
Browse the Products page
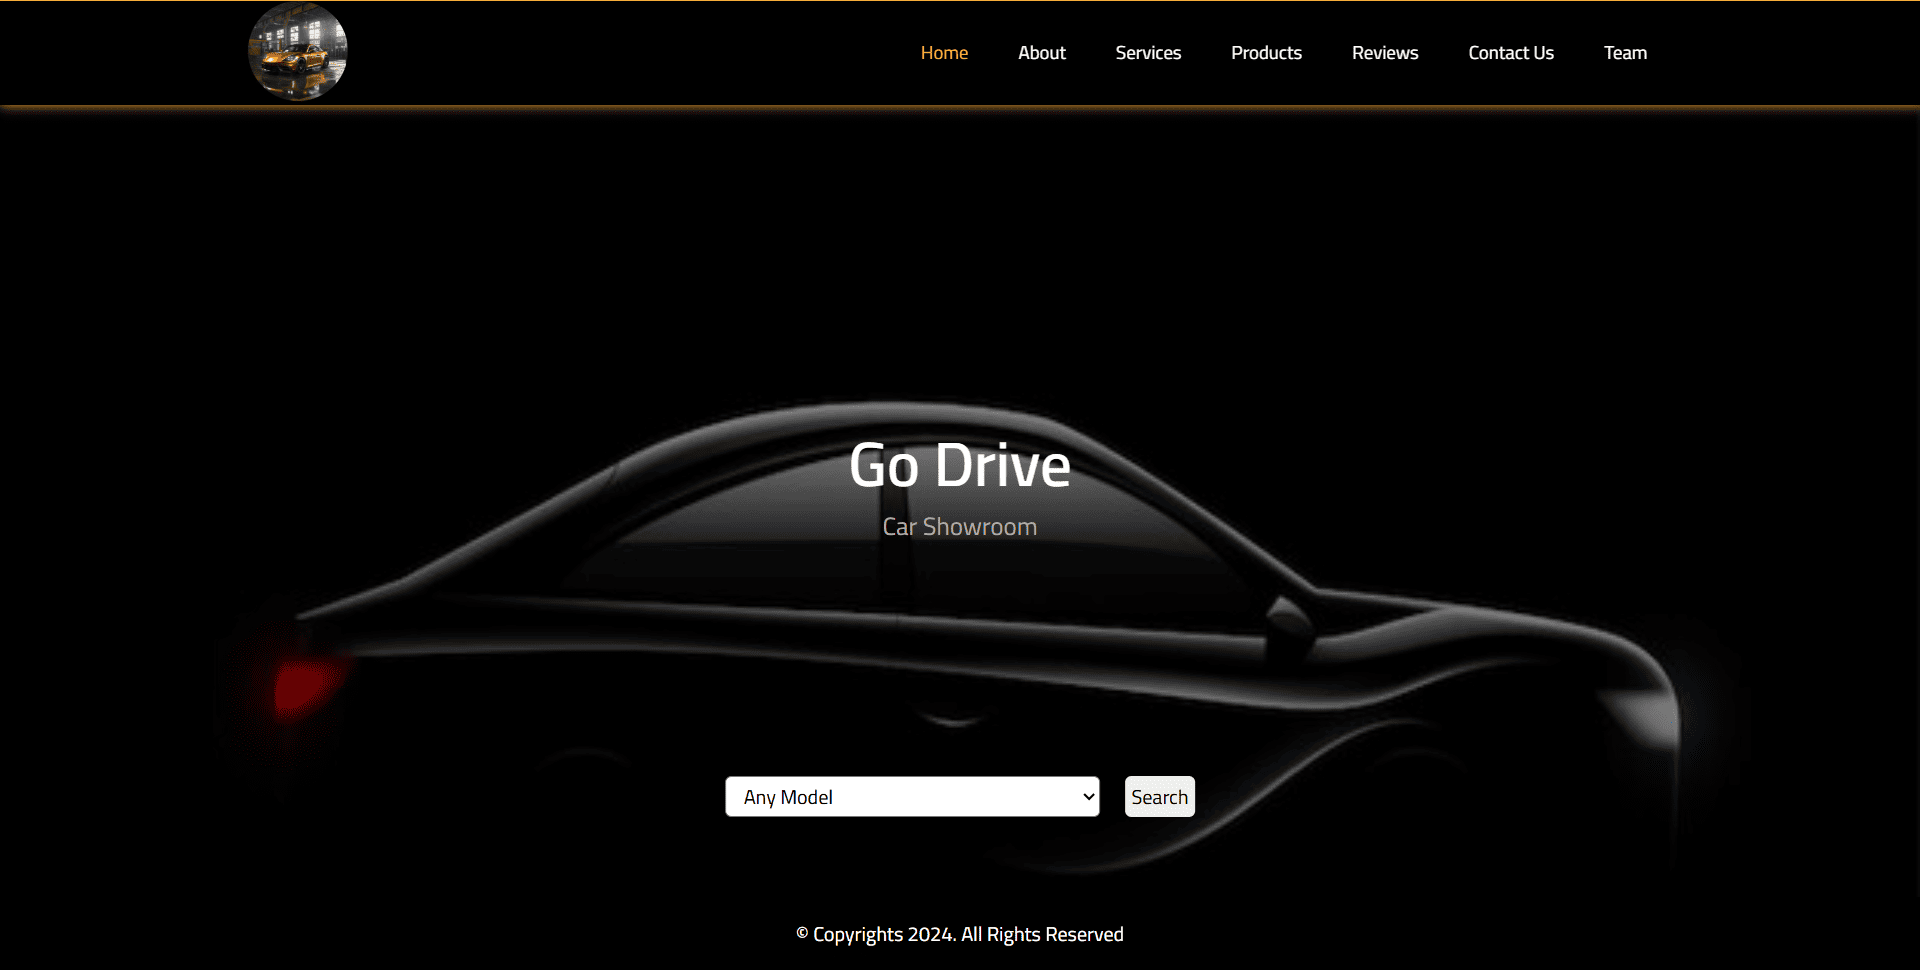coord(1266,52)
